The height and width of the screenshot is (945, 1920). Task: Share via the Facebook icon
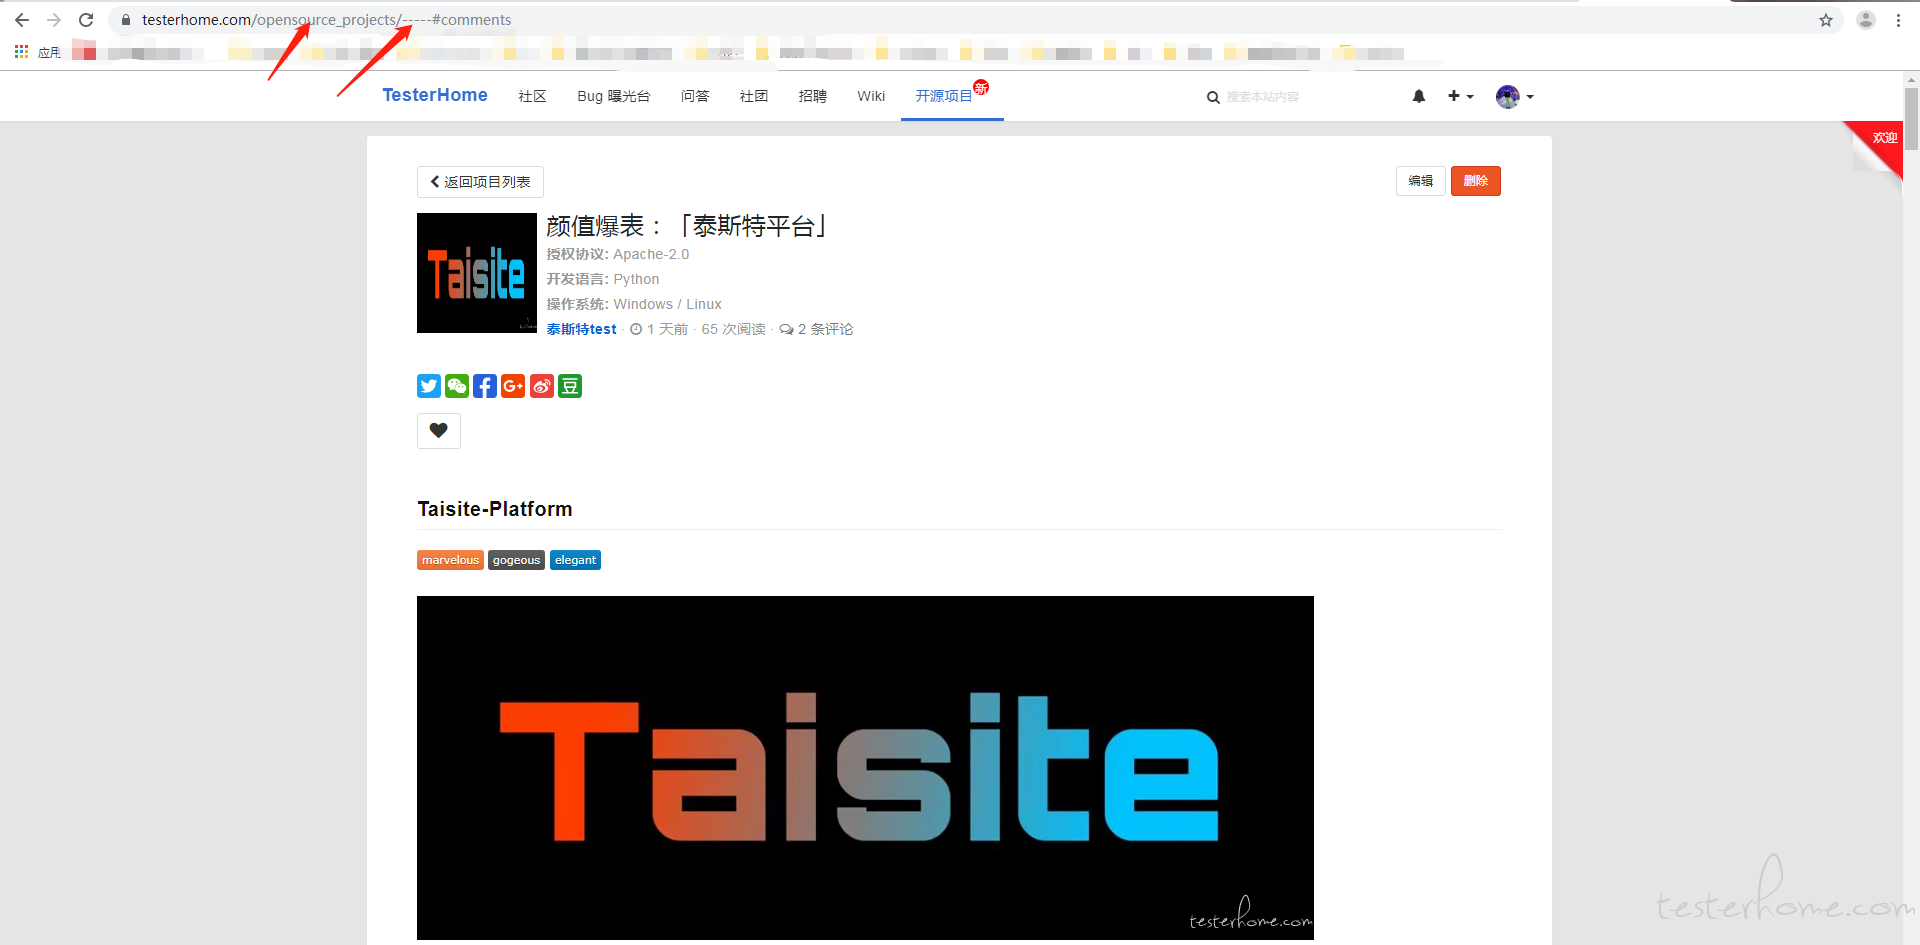pyautogui.click(x=485, y=386)
